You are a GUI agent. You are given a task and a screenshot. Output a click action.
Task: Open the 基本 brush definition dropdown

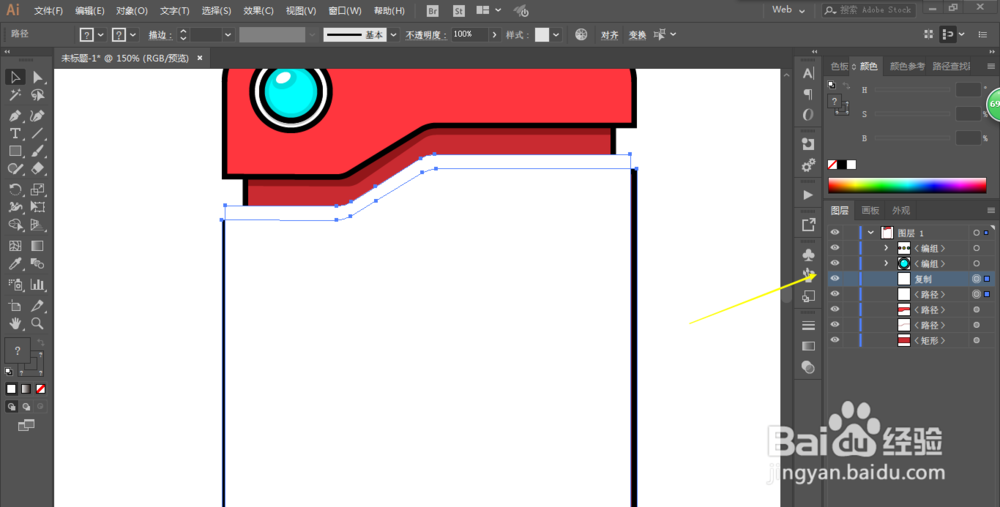point(393,35)
